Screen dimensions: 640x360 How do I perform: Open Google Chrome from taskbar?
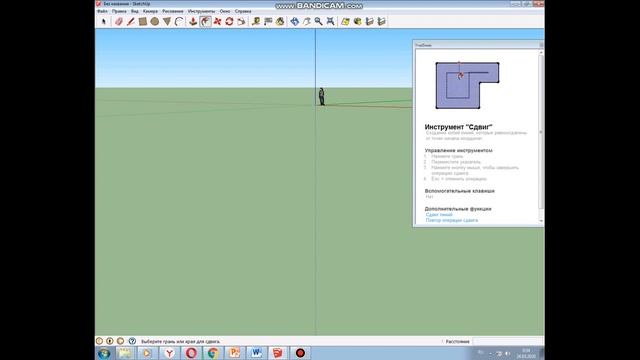213,353
